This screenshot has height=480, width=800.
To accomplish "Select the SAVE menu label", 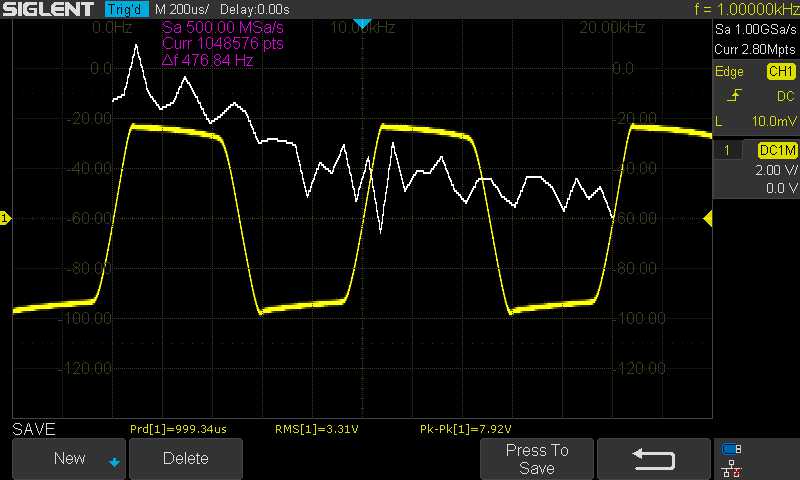I will click(x=33, y=429).
